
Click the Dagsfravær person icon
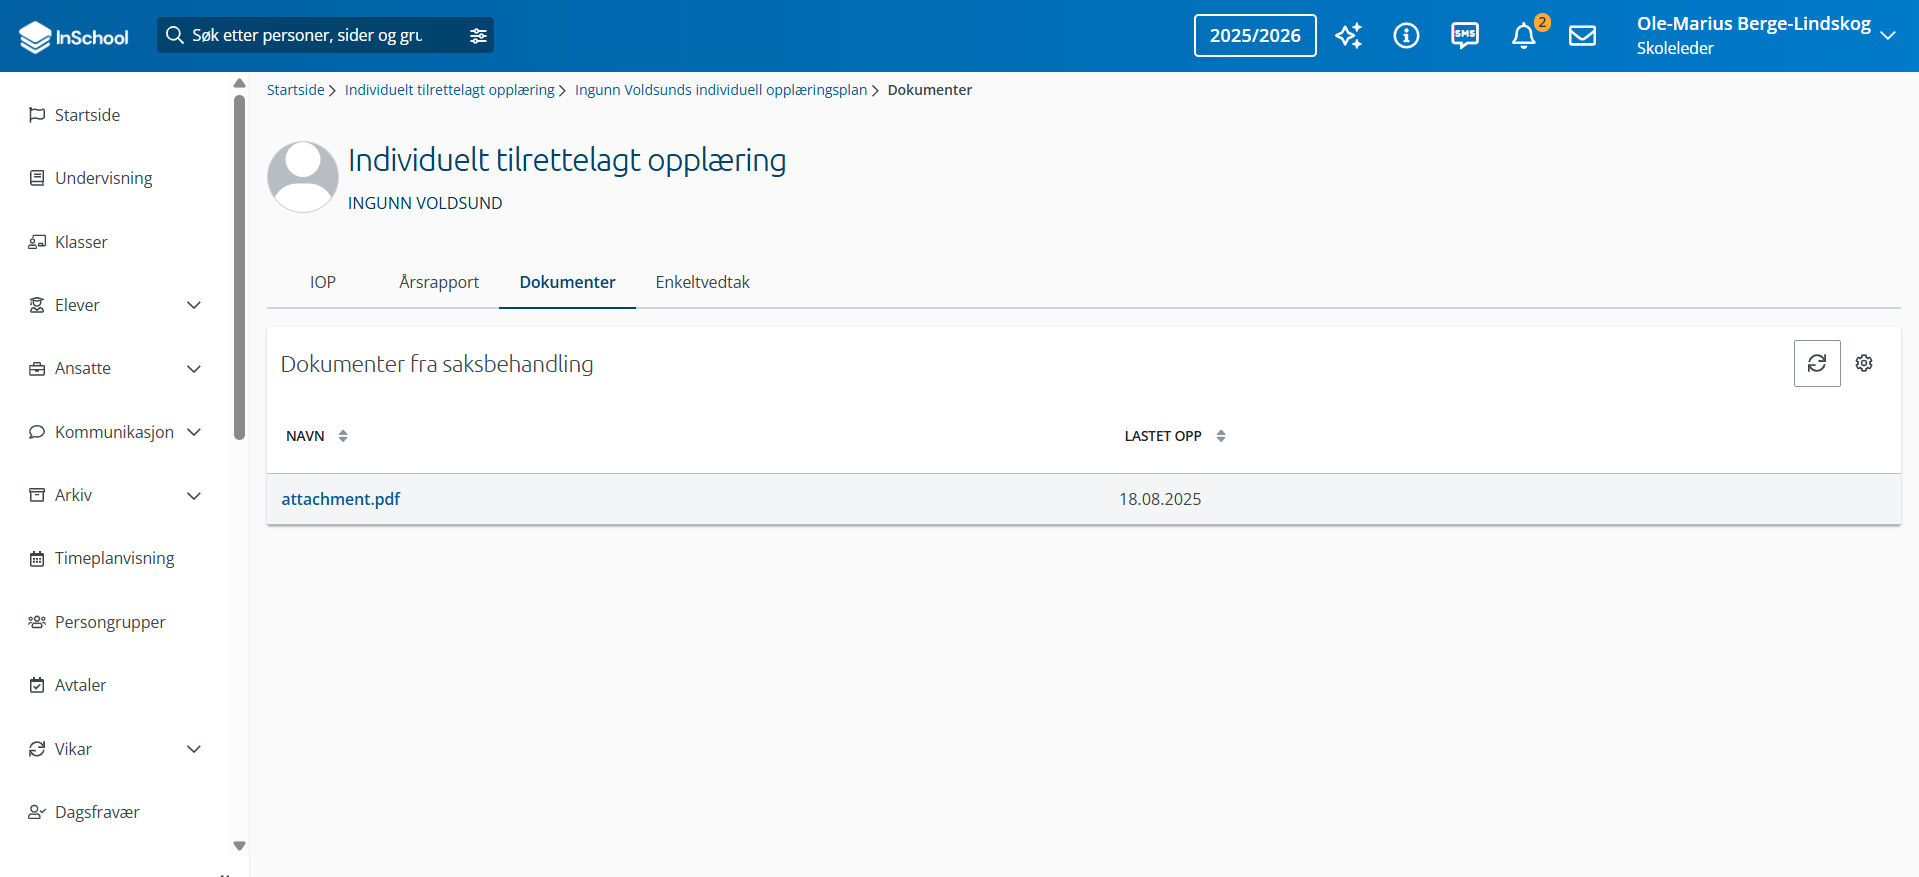point(37,812)
